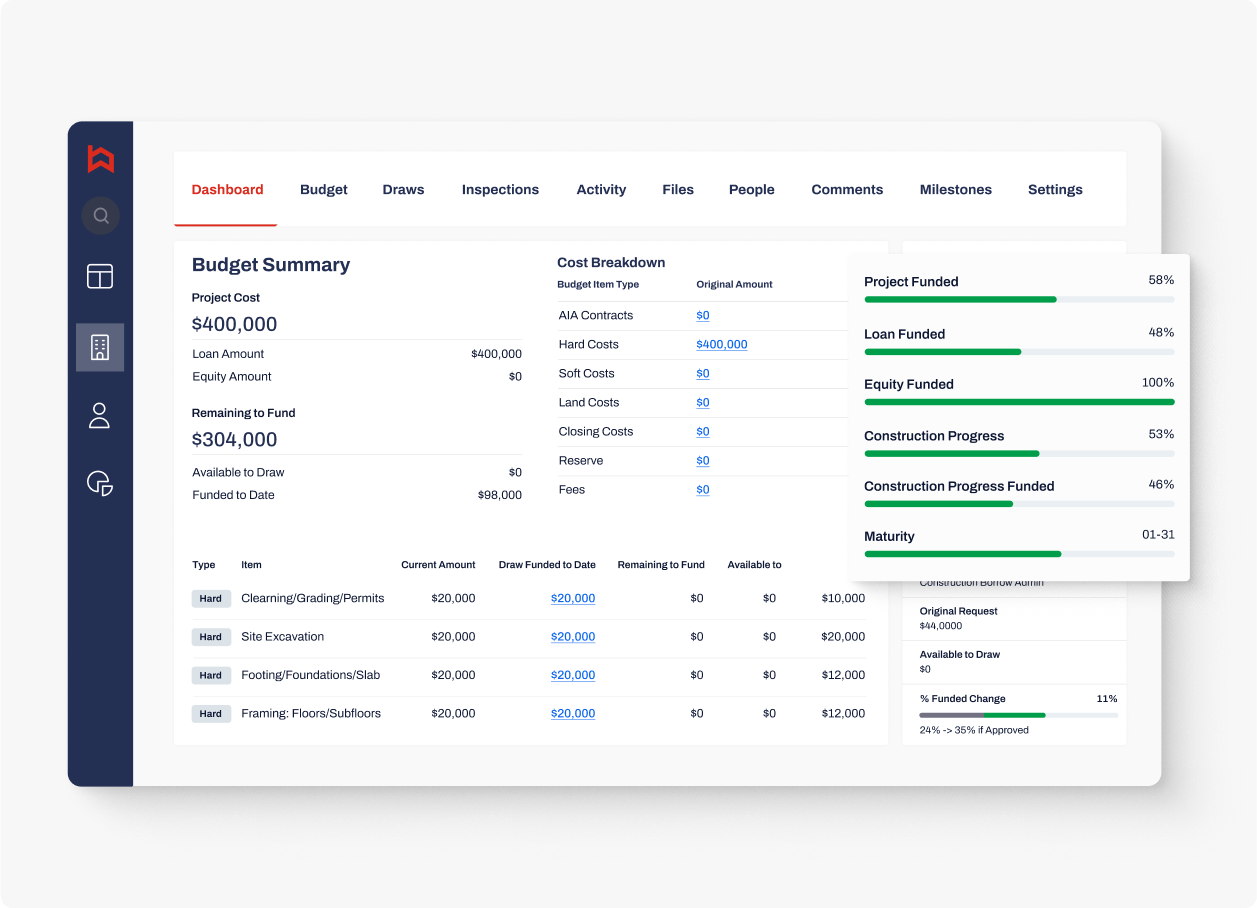
Task: Click the % Funded Change progress bar
Action: (x=1018, y=715)
